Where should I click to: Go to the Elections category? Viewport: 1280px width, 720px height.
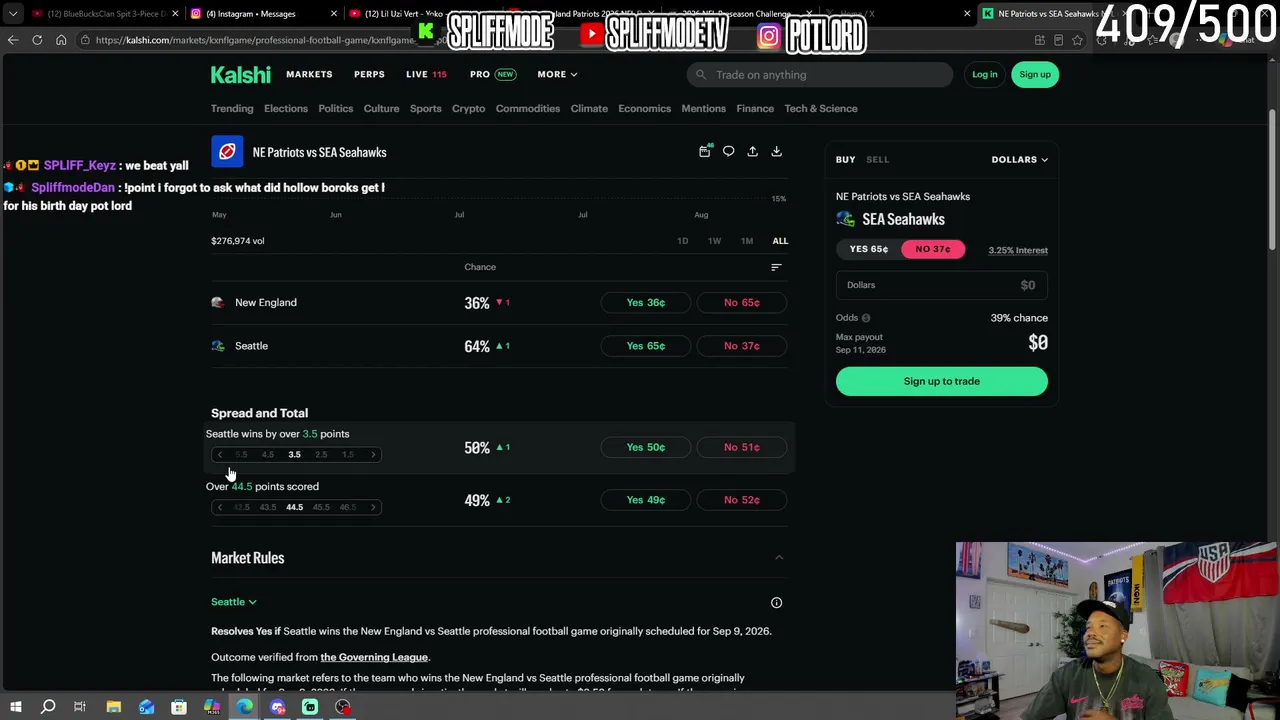(x=286, y=108)
